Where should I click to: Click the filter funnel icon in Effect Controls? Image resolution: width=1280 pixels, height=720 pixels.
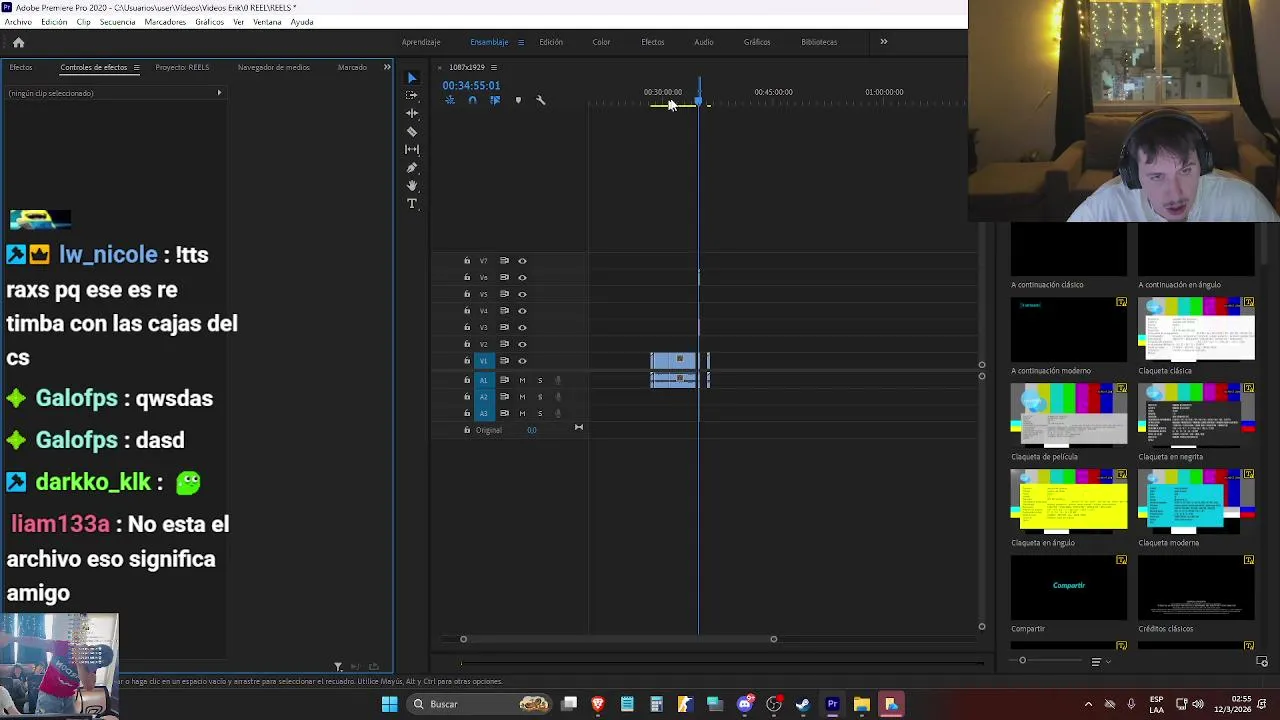(338, 666)
